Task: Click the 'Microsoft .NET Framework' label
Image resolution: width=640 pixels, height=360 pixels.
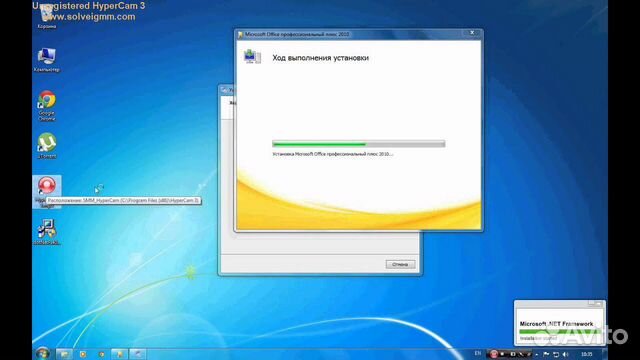Action: pos(556,324)
